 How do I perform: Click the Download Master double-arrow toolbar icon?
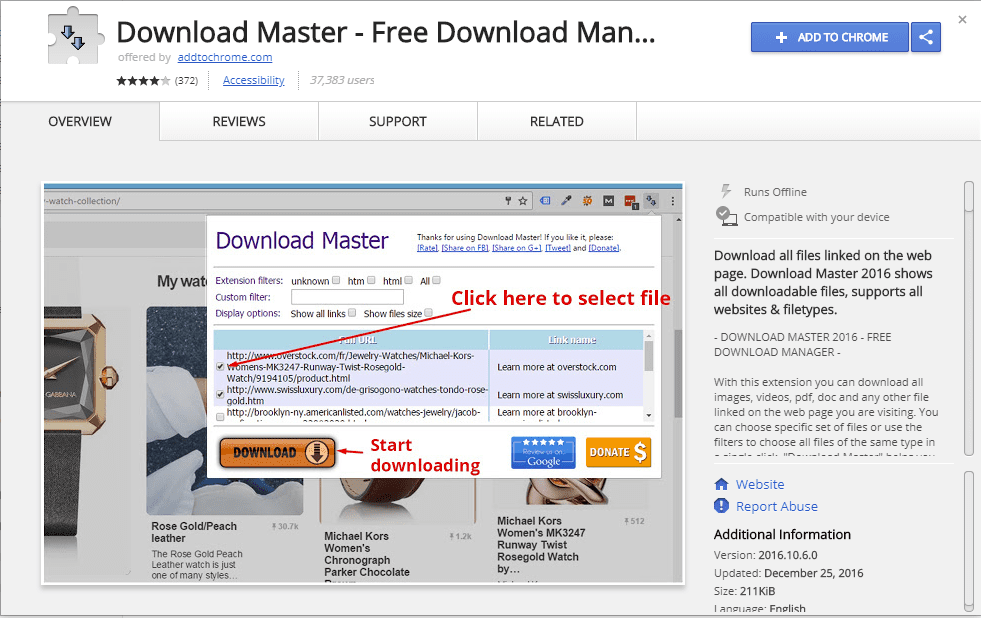pyautogui.click(x=651, y=201)
